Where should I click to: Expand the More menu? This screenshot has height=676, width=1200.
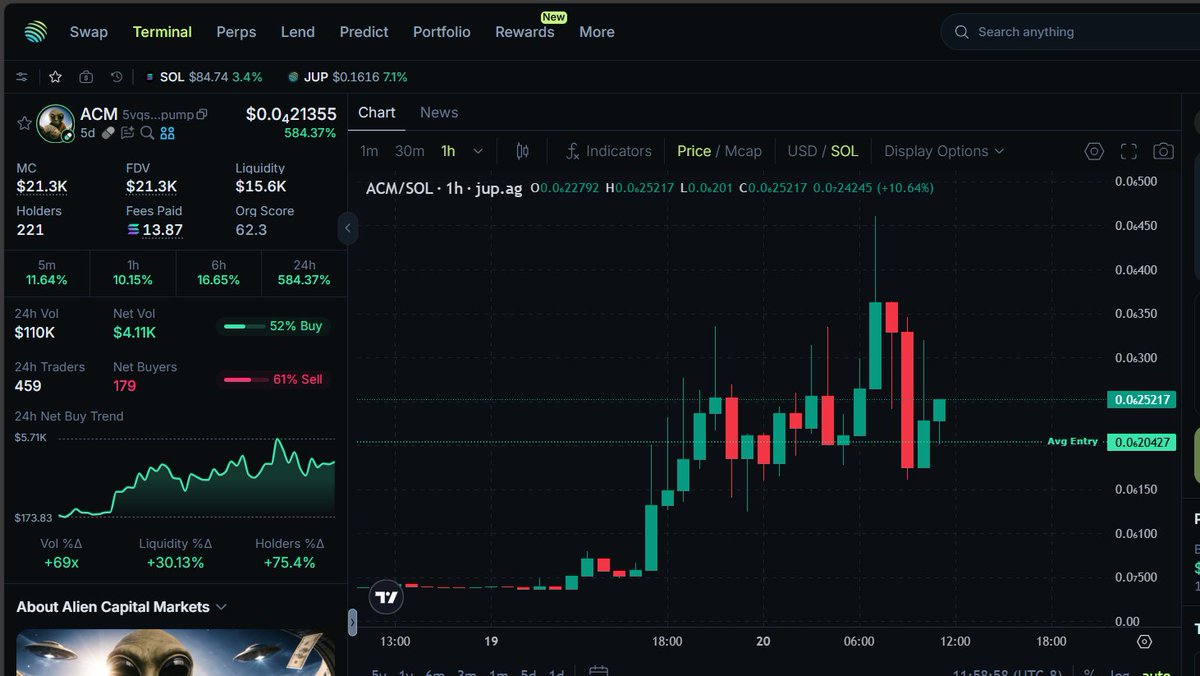[597, 32]
